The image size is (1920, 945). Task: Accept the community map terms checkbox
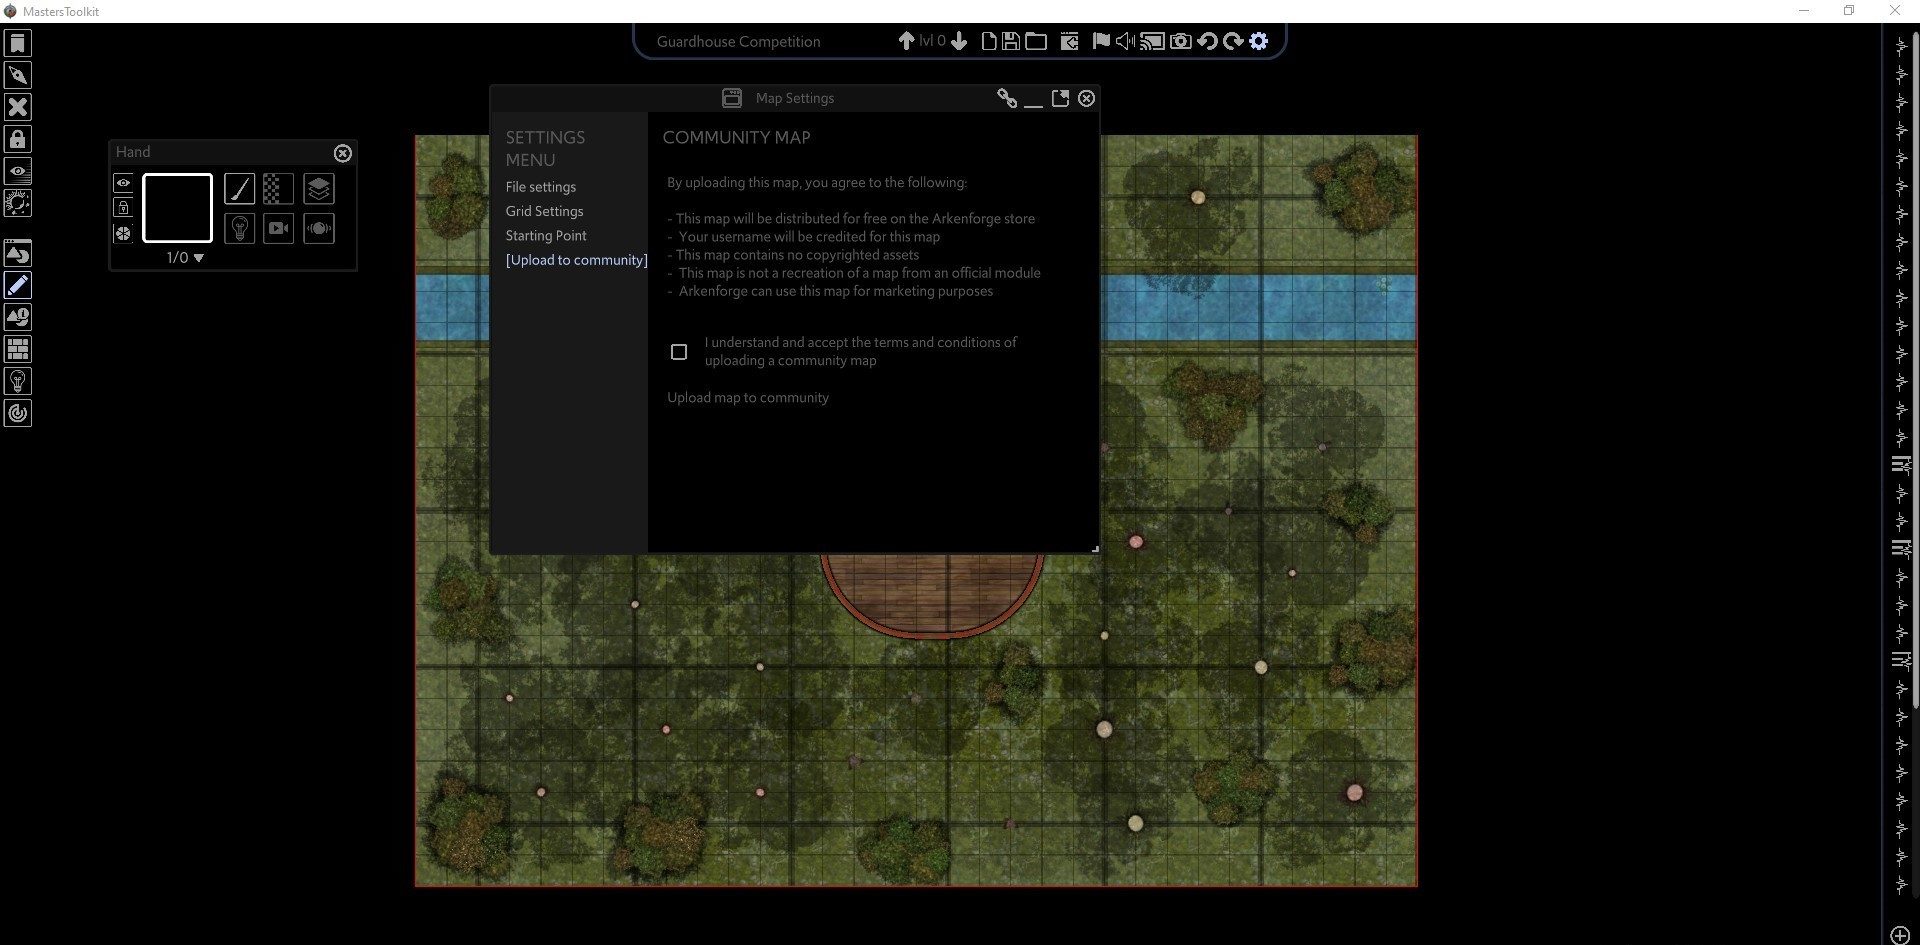(x=679, y=352)
